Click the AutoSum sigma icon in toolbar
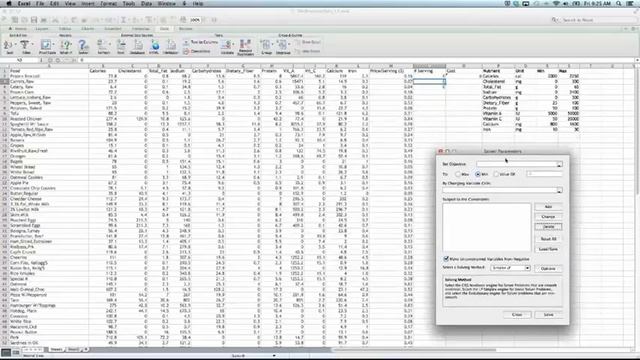 (123, 20)
